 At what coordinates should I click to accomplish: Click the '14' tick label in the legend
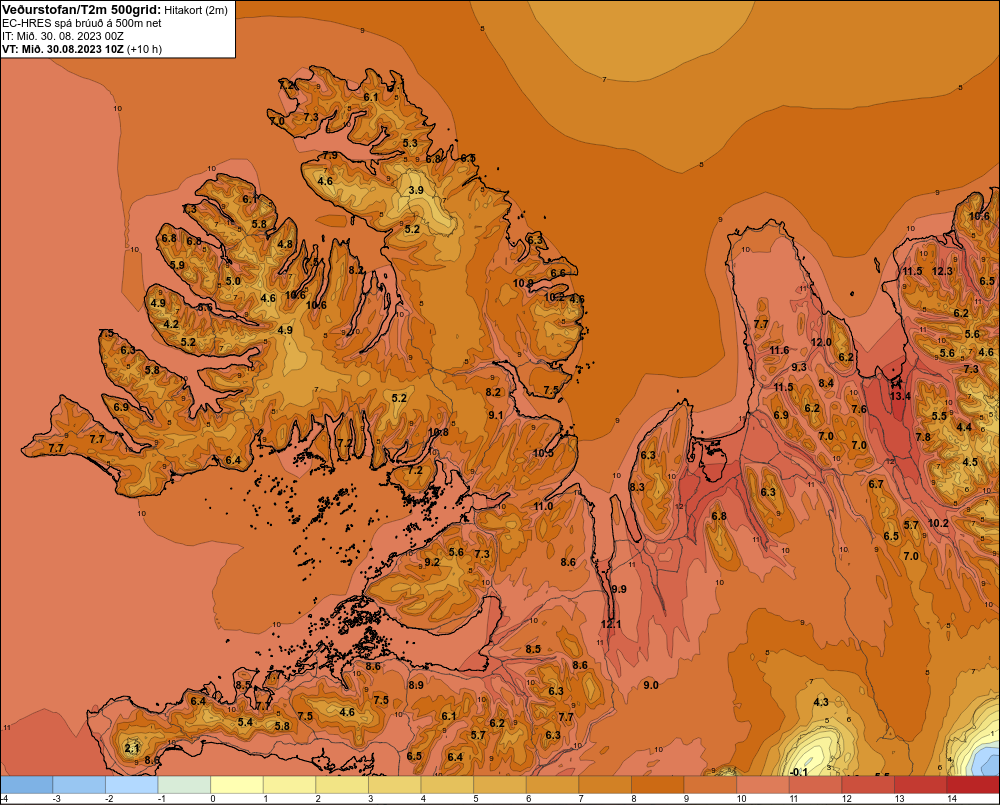[952, 799]
